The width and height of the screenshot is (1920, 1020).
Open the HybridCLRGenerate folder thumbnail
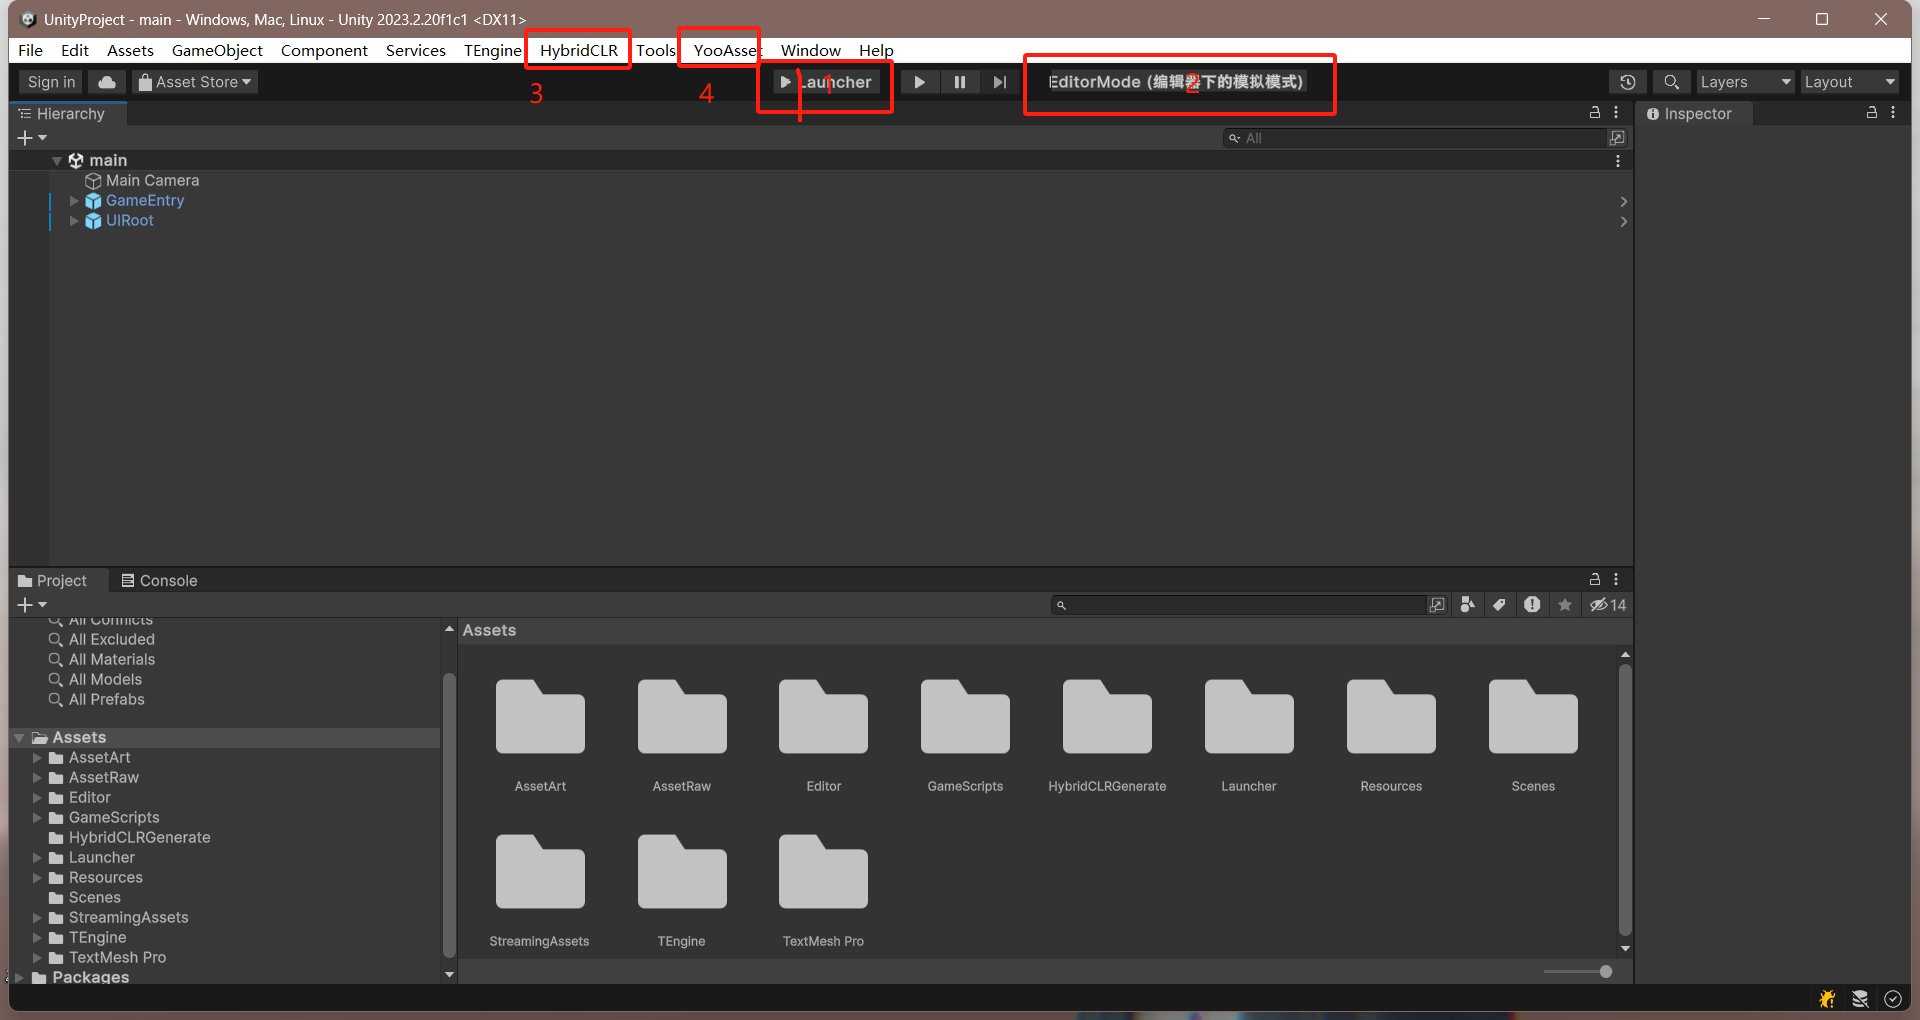tap(1107, 716)
